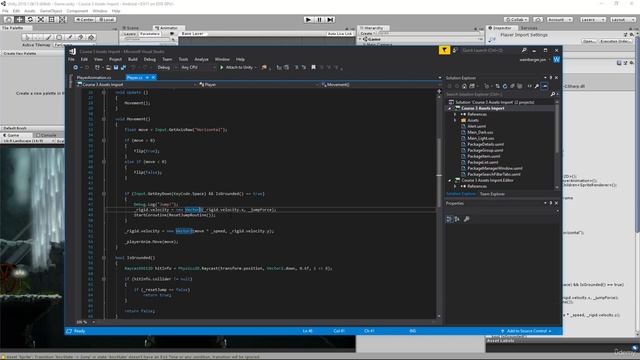Screen dimensions: 640x360
Task: Click the Save file toolbar icon
Action: 116,67
